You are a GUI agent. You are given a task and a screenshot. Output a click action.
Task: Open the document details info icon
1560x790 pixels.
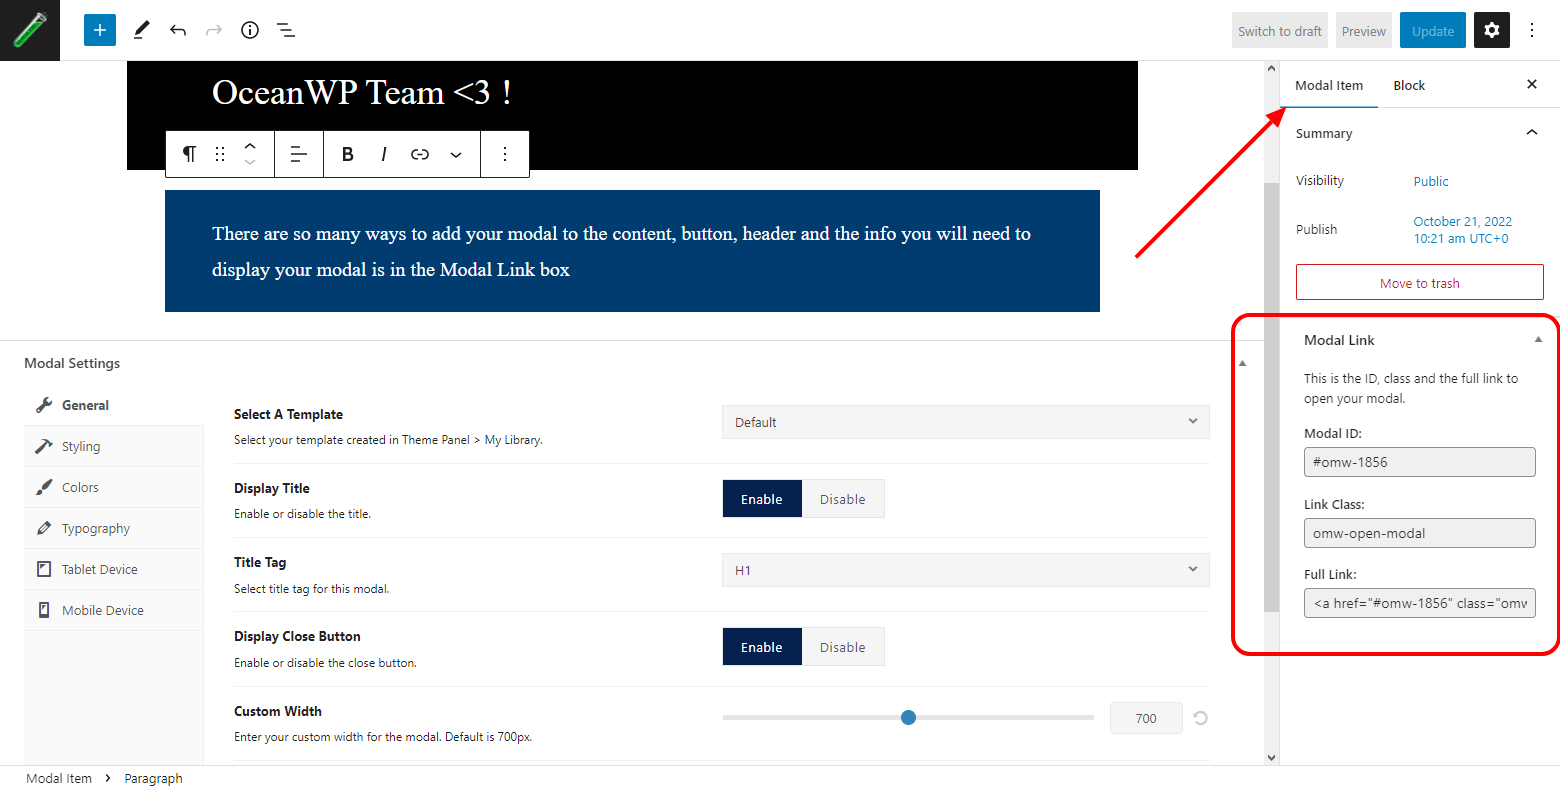(x=250, y=30)
